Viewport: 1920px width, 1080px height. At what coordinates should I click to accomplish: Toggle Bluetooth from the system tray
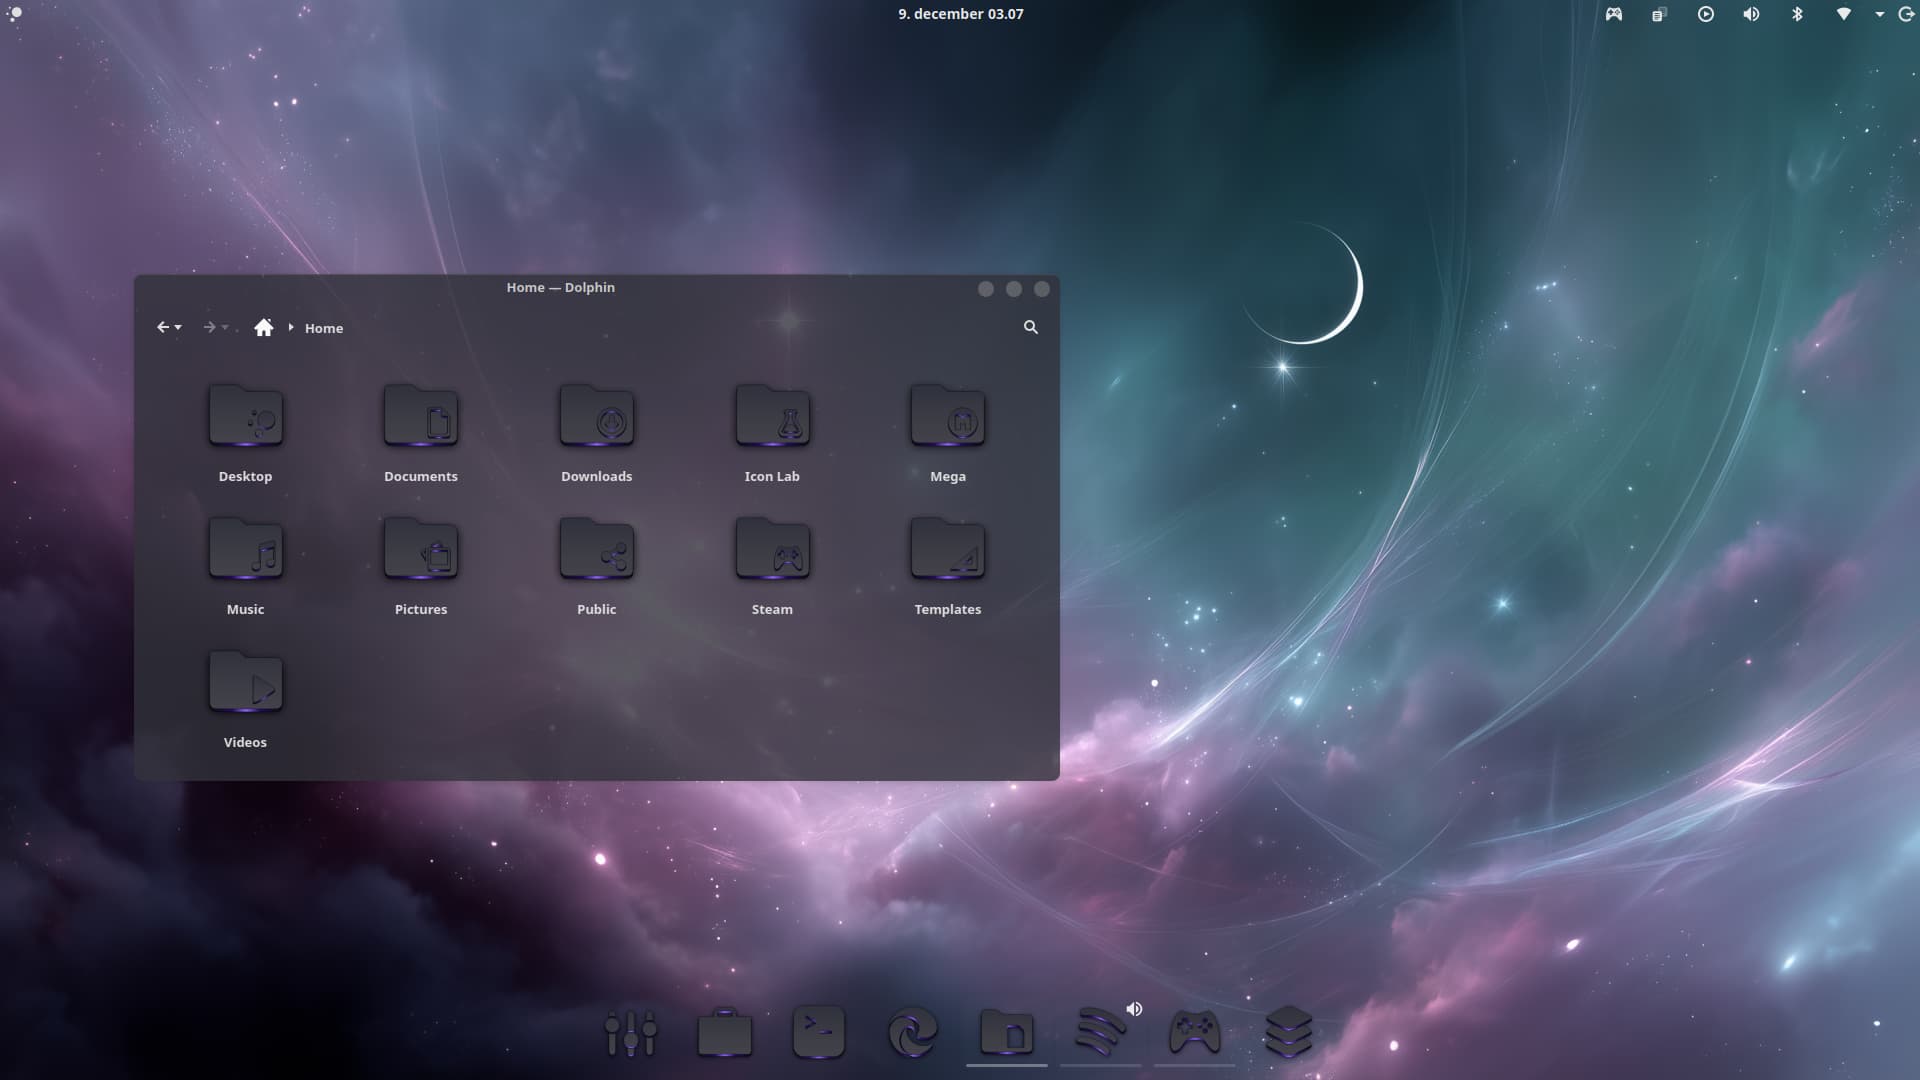(1796, 14)
